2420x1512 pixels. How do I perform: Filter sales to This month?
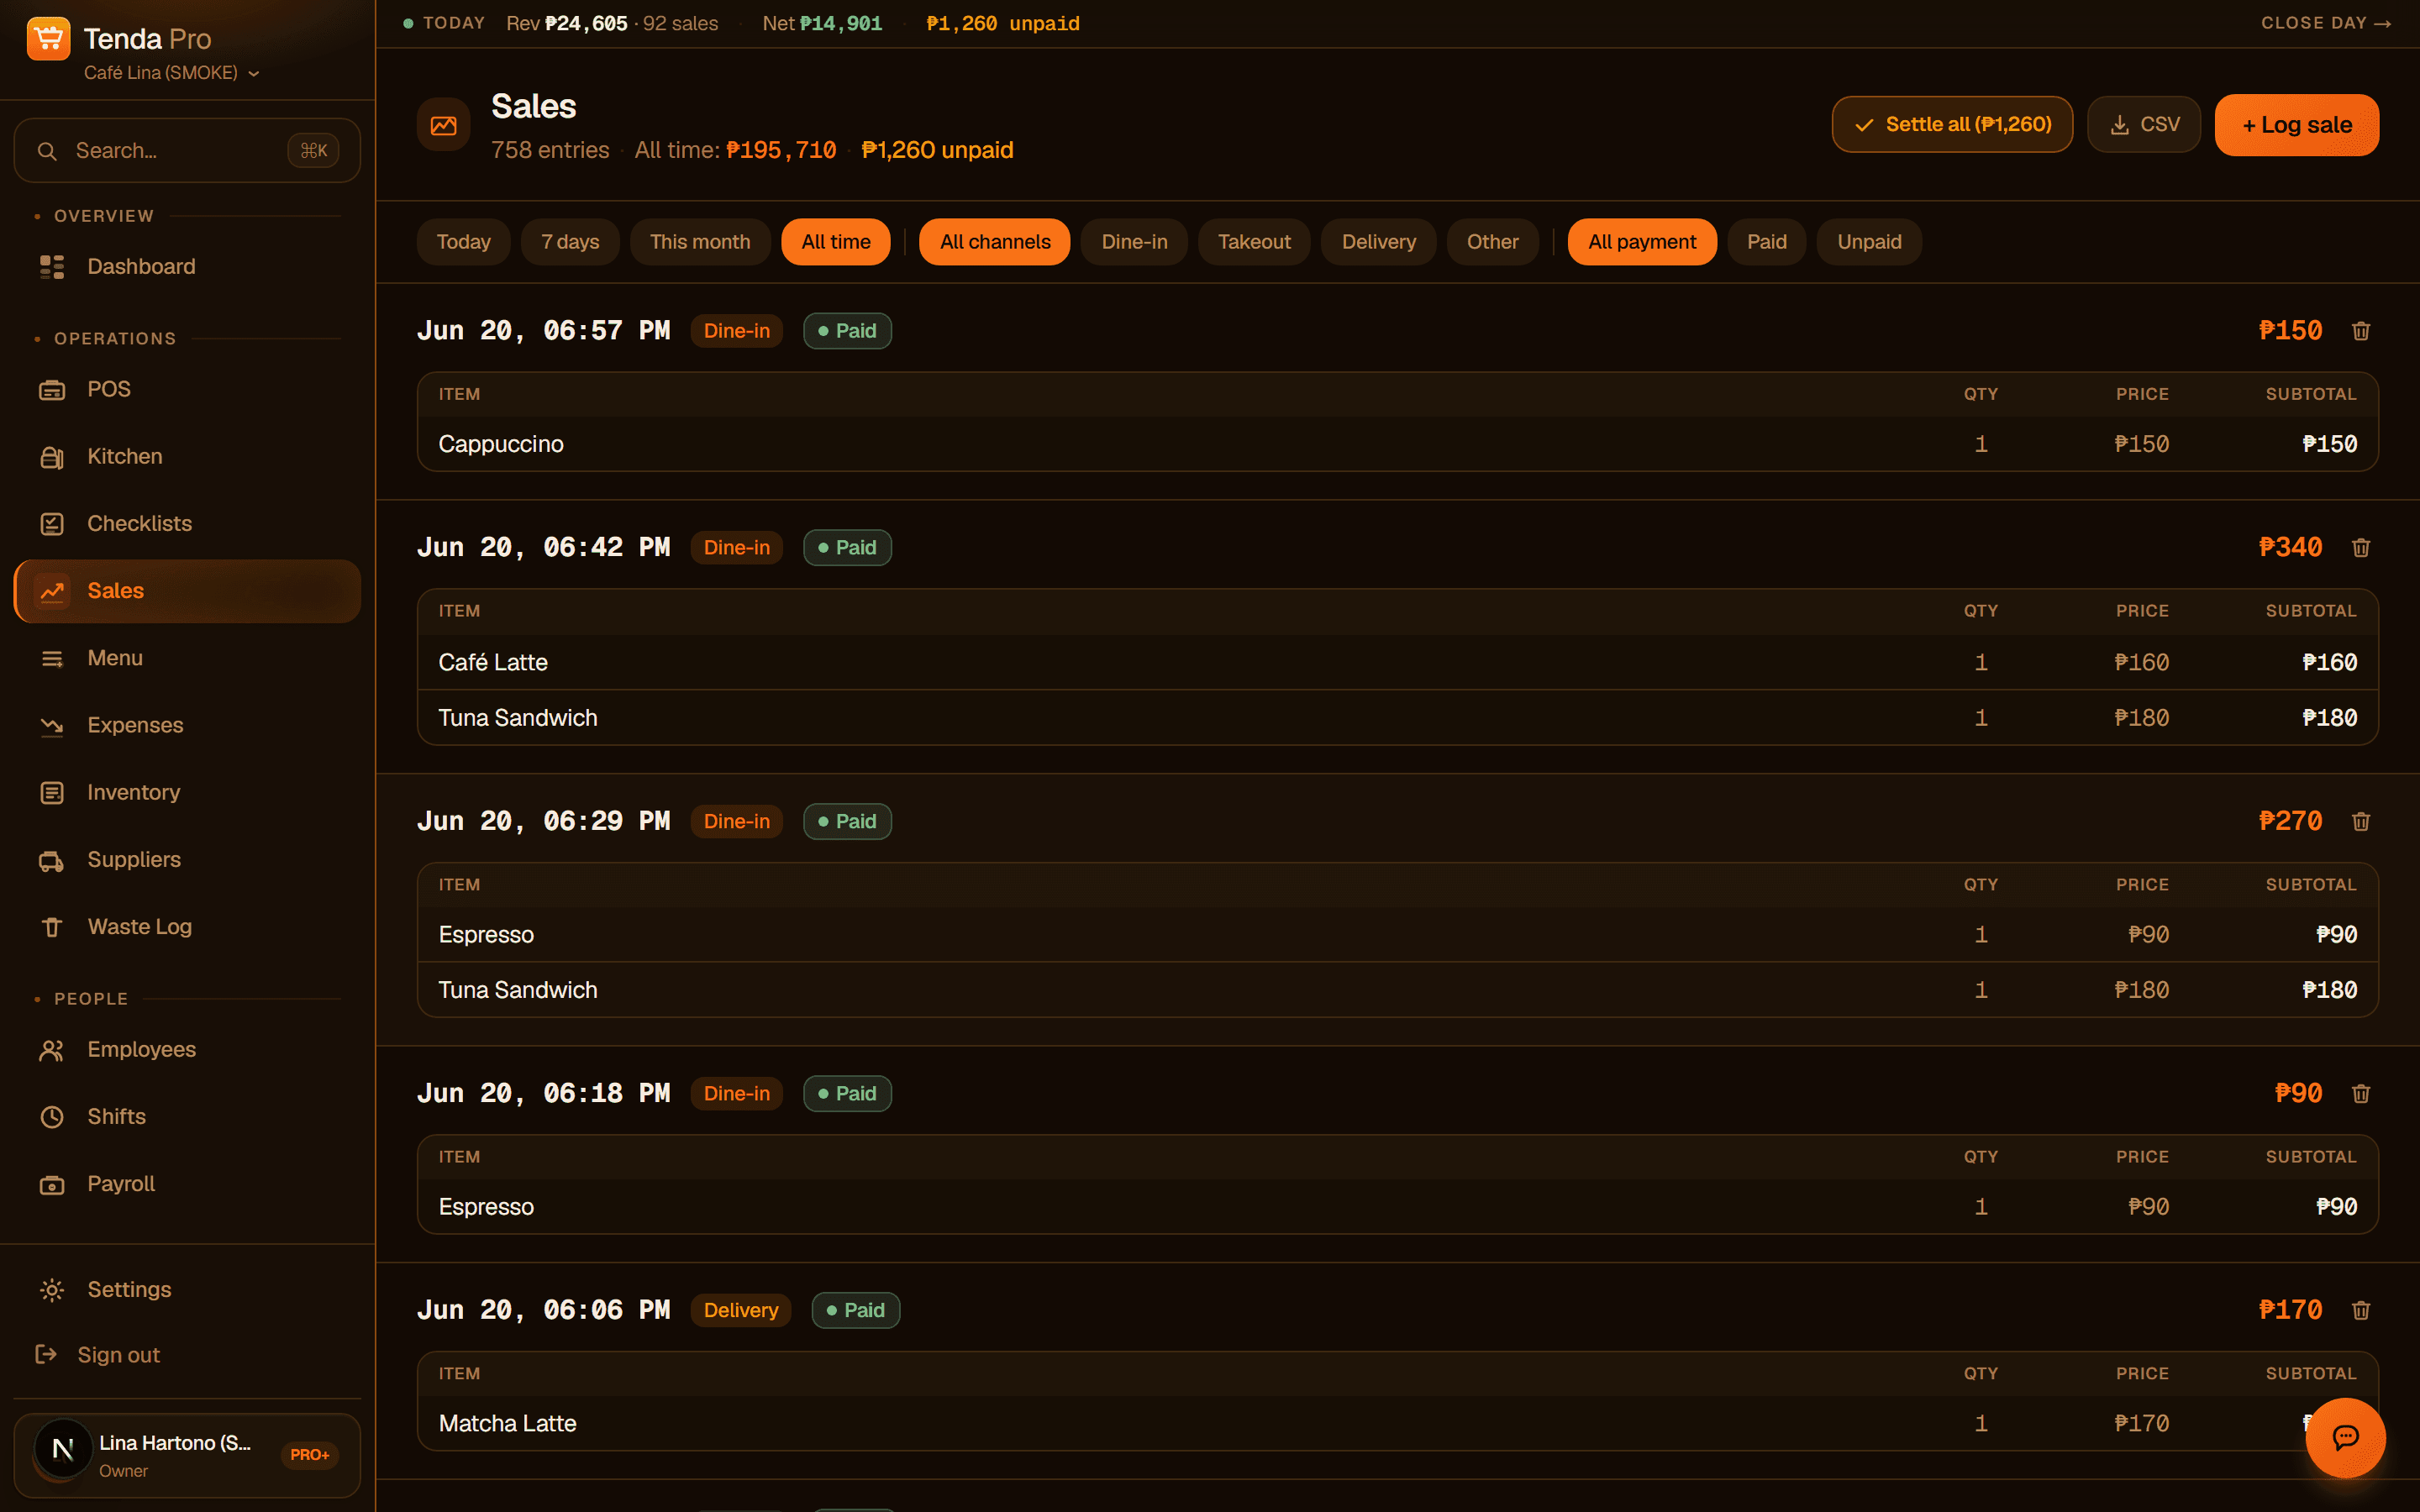(700, 242)
